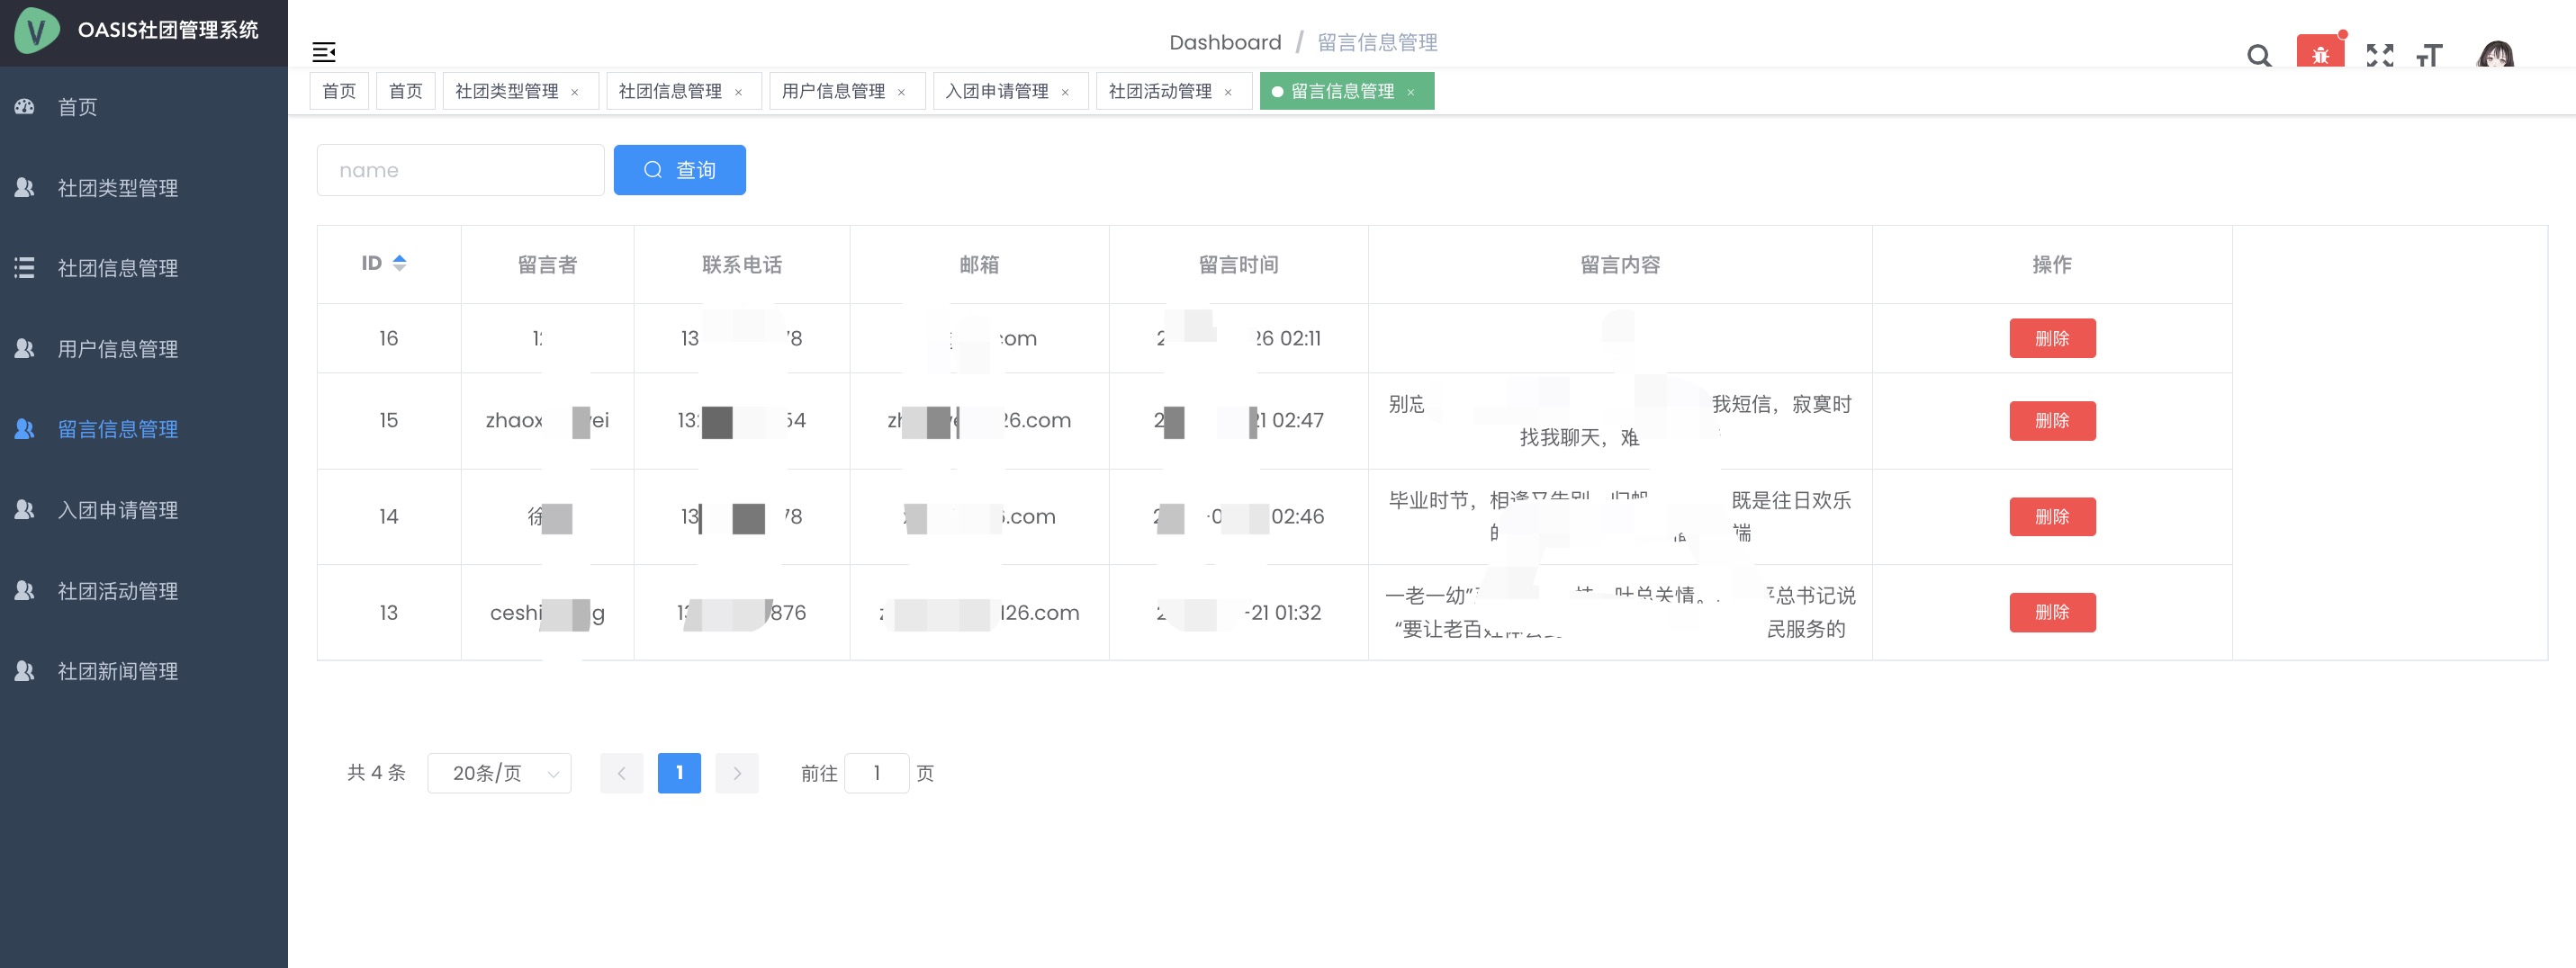Switch to the first 首页 tab
Viewport: 2576px width, 968px height.
click(339, 91)
